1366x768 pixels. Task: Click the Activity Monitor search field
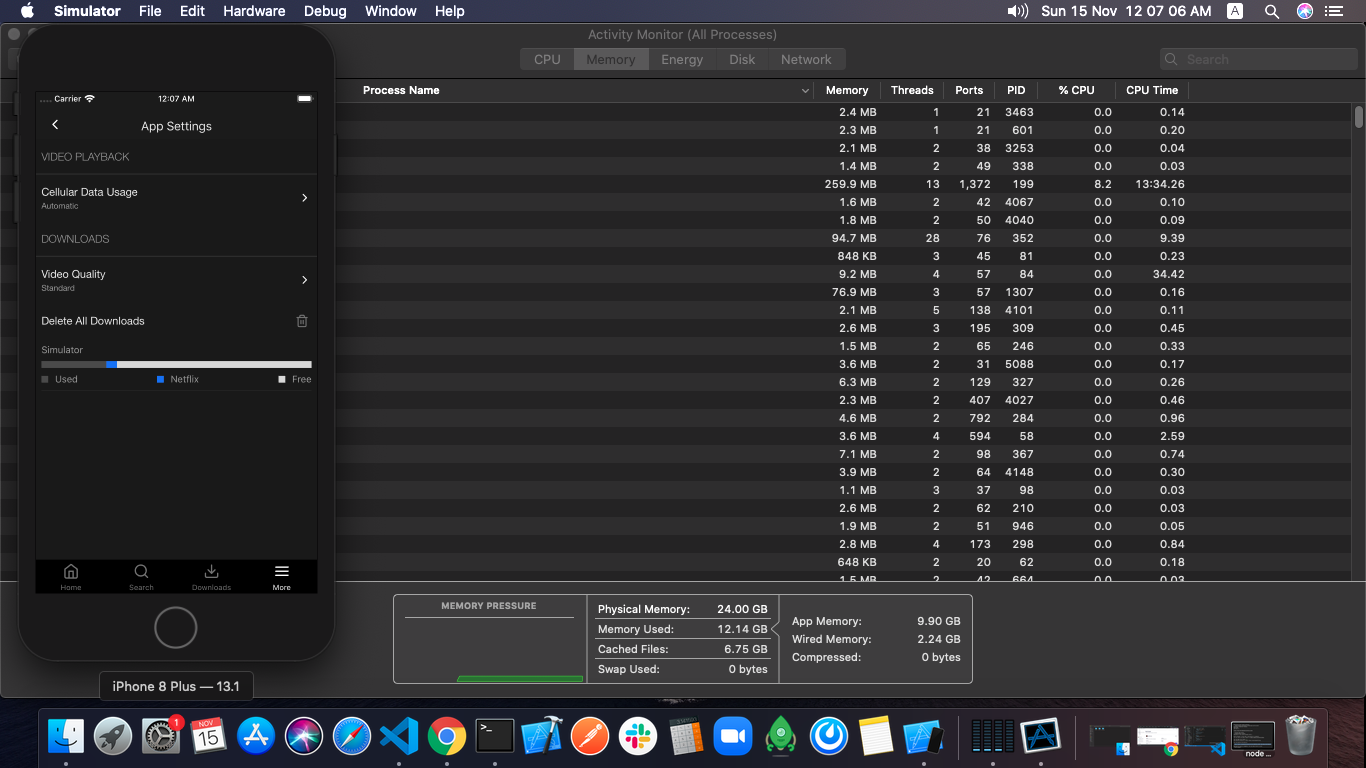tap(1259, 59)
